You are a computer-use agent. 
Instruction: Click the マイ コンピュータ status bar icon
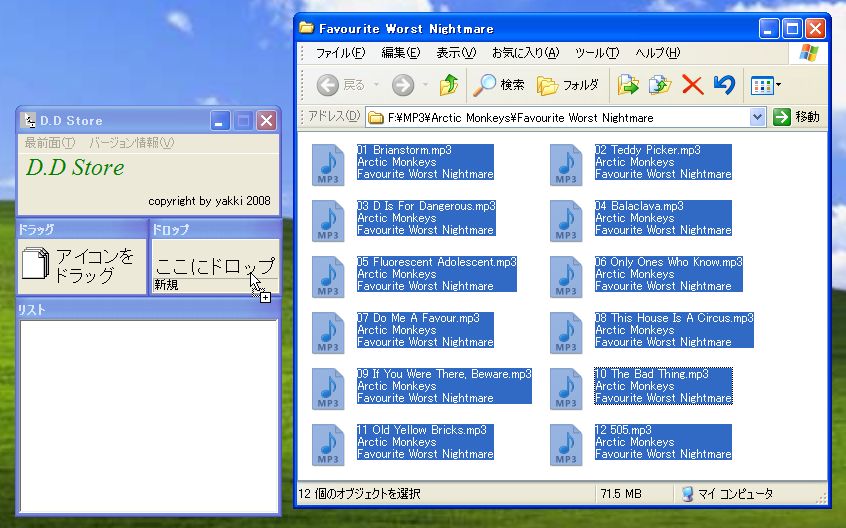click(687, 493)
